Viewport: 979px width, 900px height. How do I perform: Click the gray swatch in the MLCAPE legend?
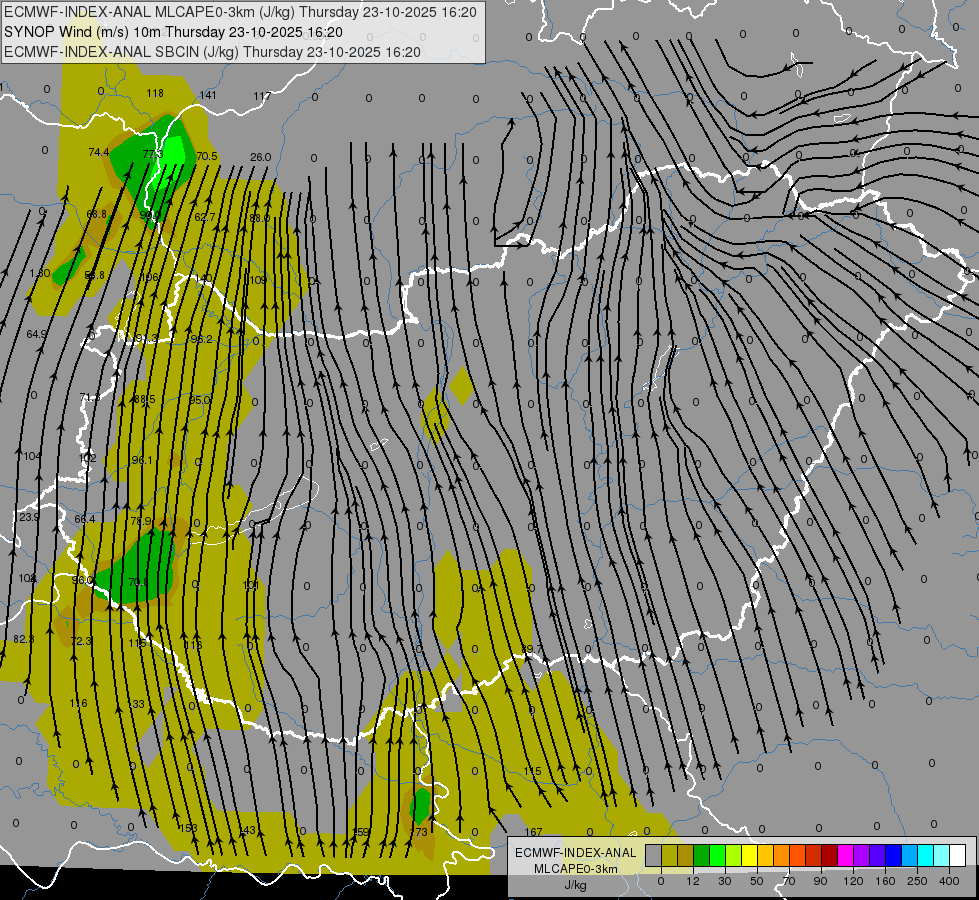654,855
